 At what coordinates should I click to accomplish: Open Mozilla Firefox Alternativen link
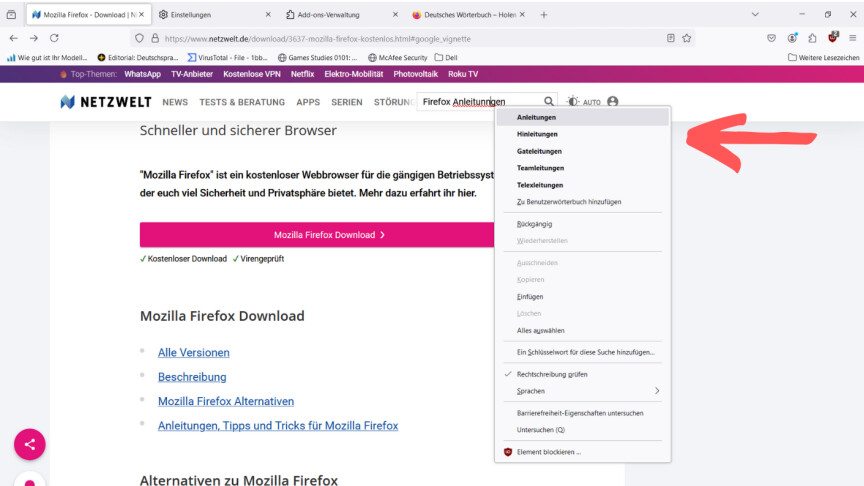226,401
